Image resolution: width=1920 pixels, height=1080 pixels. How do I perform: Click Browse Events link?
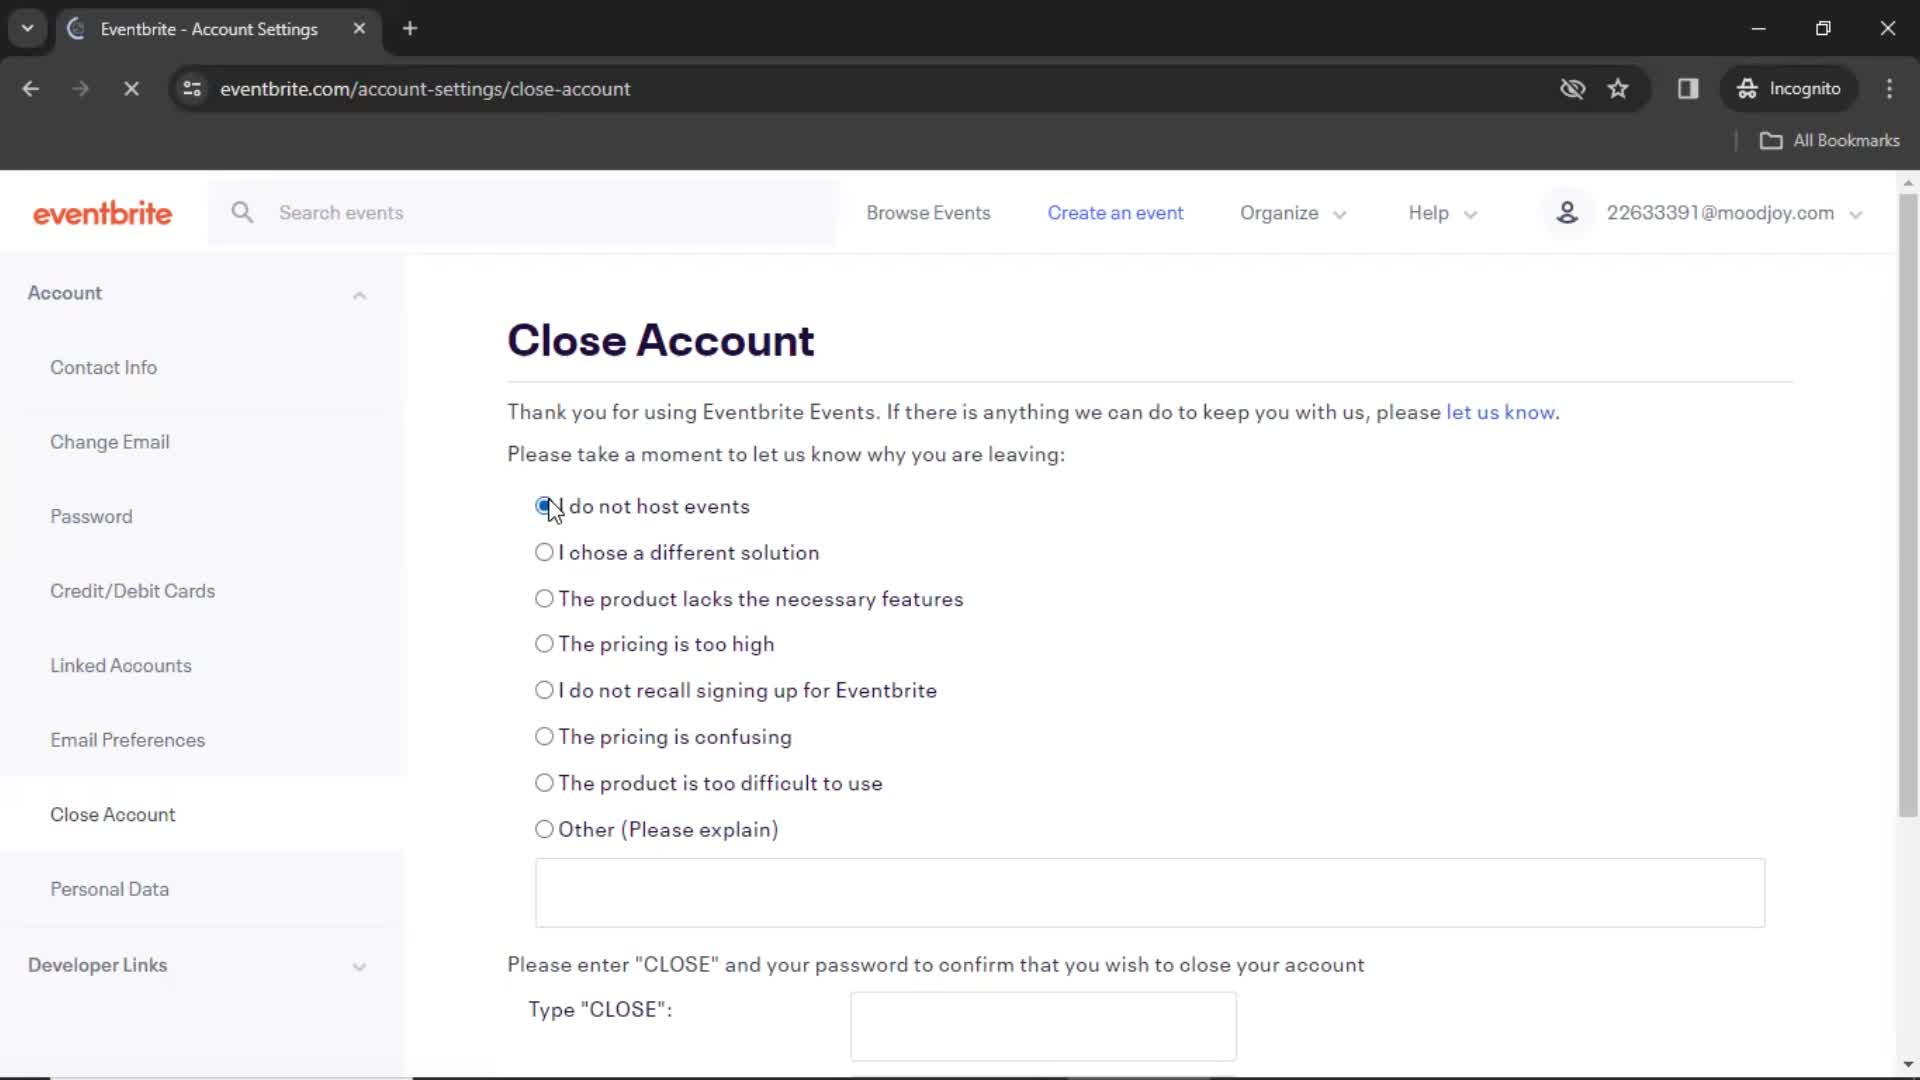[928, 213]
